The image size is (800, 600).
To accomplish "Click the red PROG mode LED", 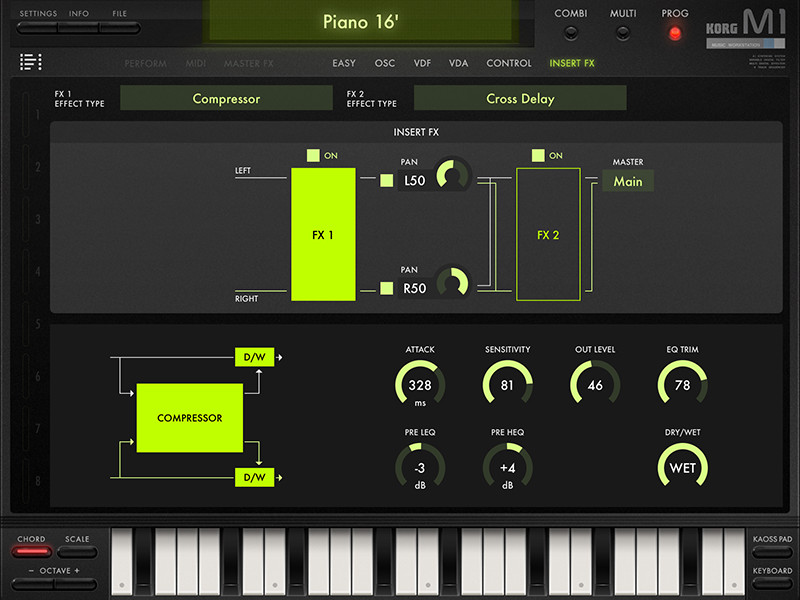I will [x=674, y=34].
